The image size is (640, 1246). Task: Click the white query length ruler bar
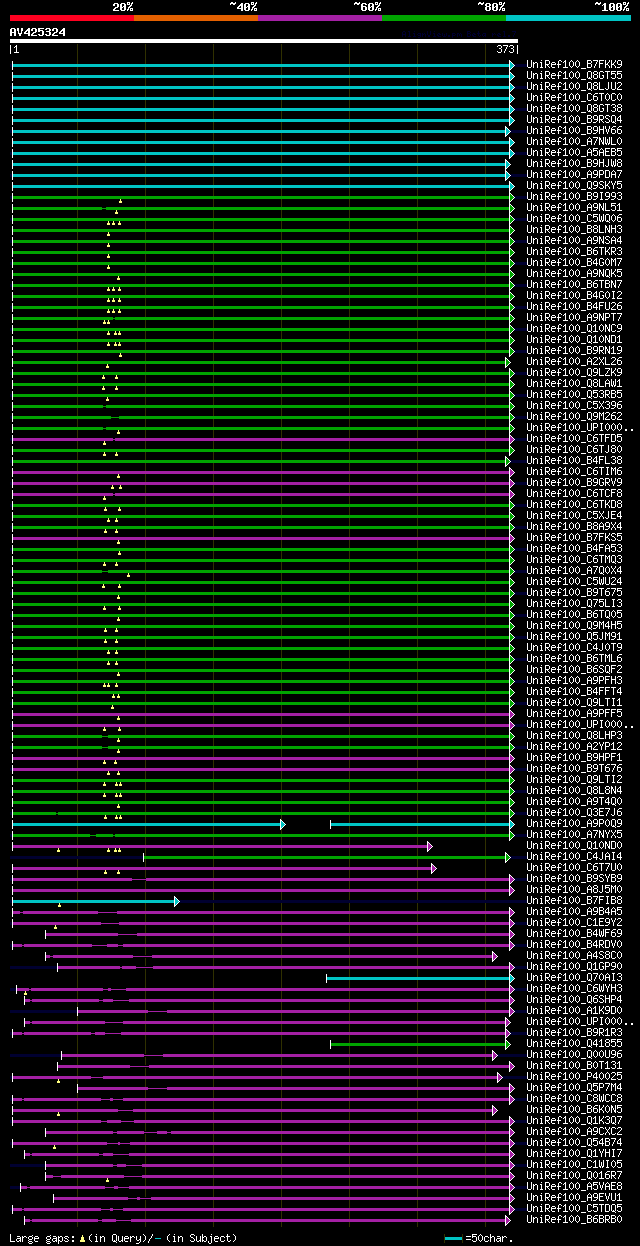coord(264,41)
